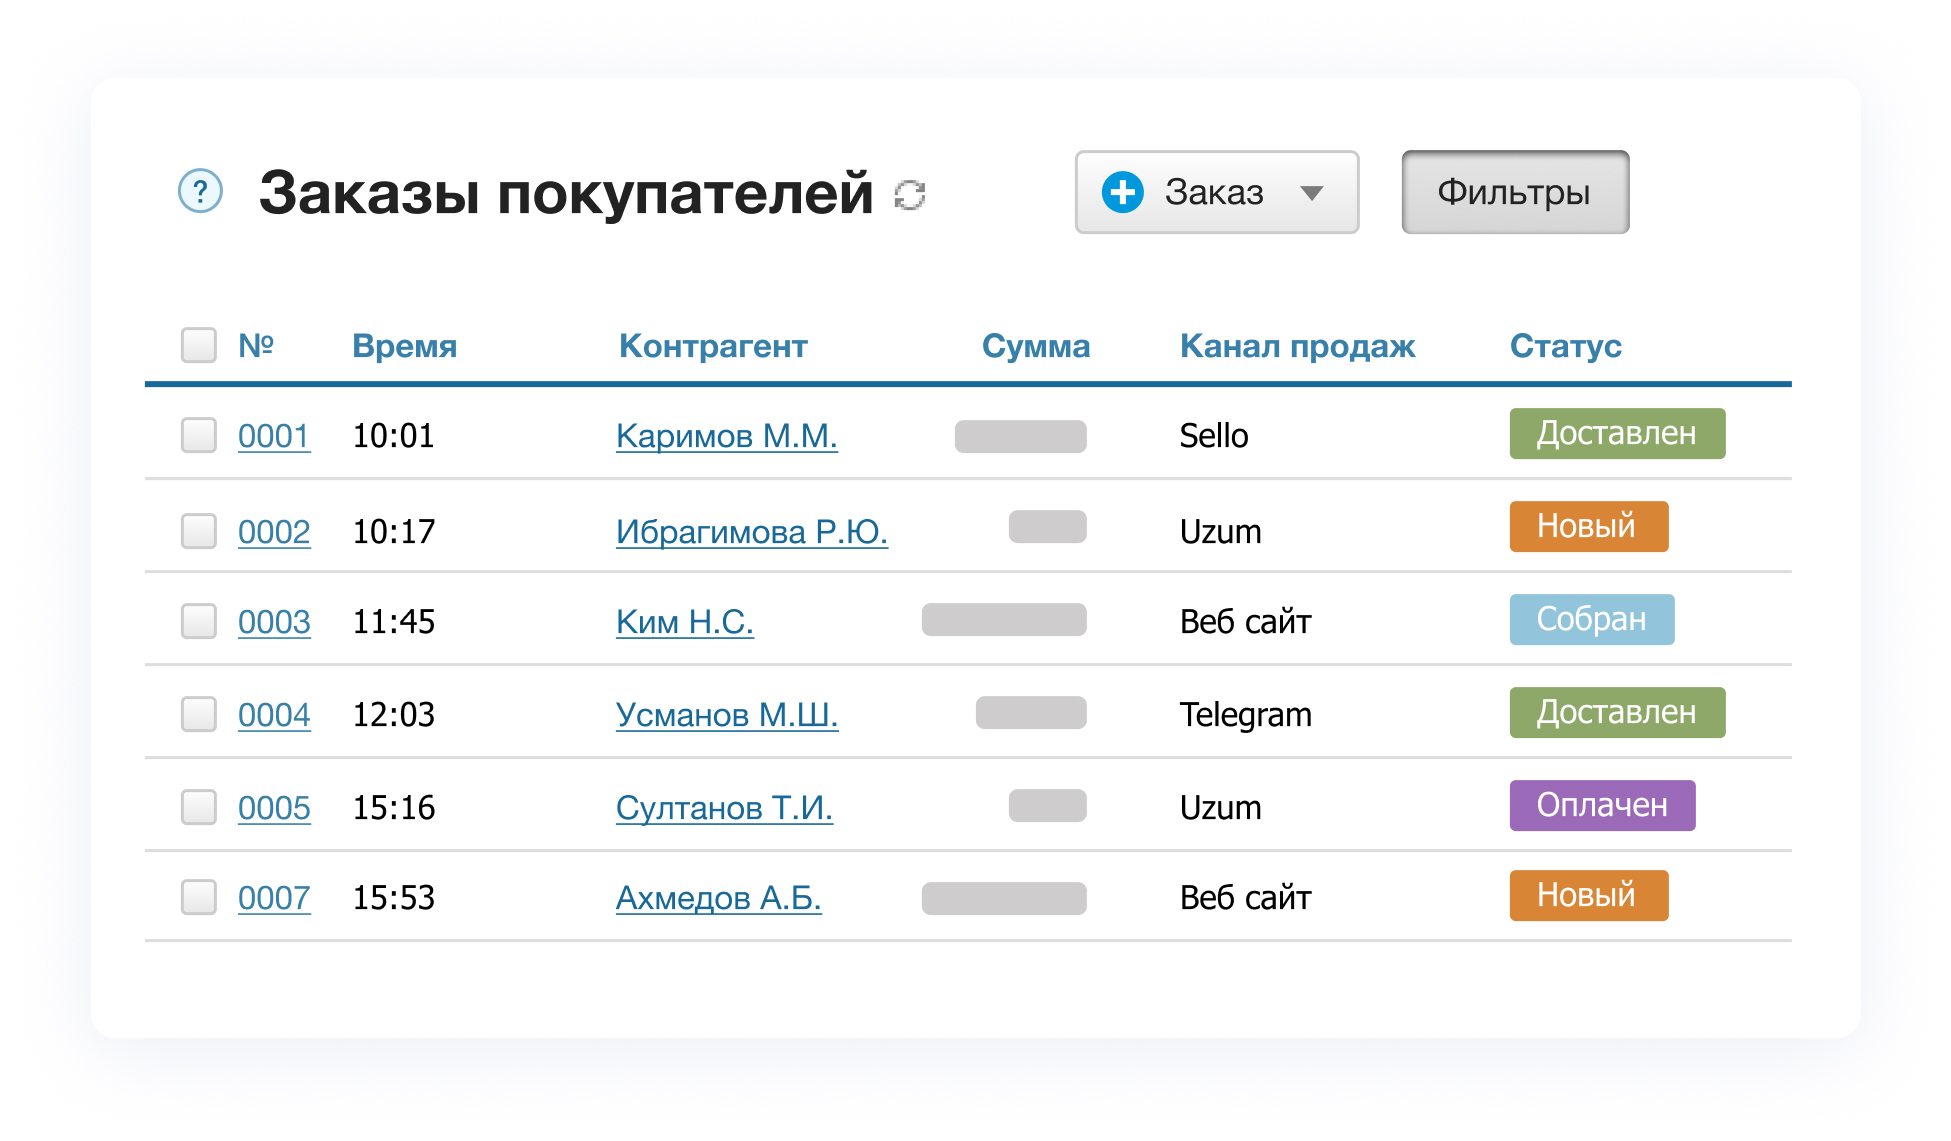Viewport: 1951px width, 1141px height.
Task: Click Uzum channel in order 0002 row
Action: (x=1220, y=532)
